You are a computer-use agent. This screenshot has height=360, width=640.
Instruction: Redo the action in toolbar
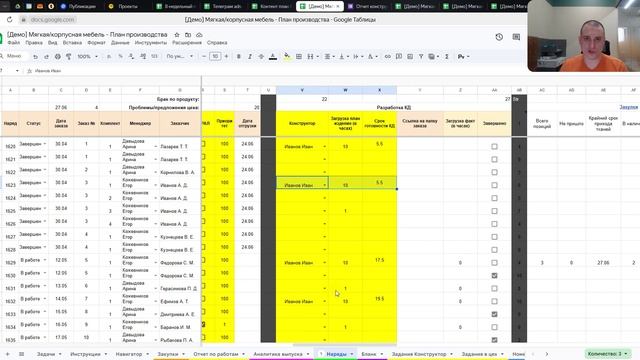pos(46,56)
